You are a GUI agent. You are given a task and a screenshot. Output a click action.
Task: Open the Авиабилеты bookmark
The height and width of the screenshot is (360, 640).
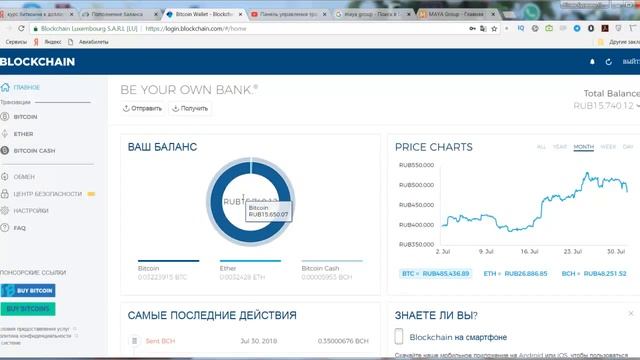89,42
